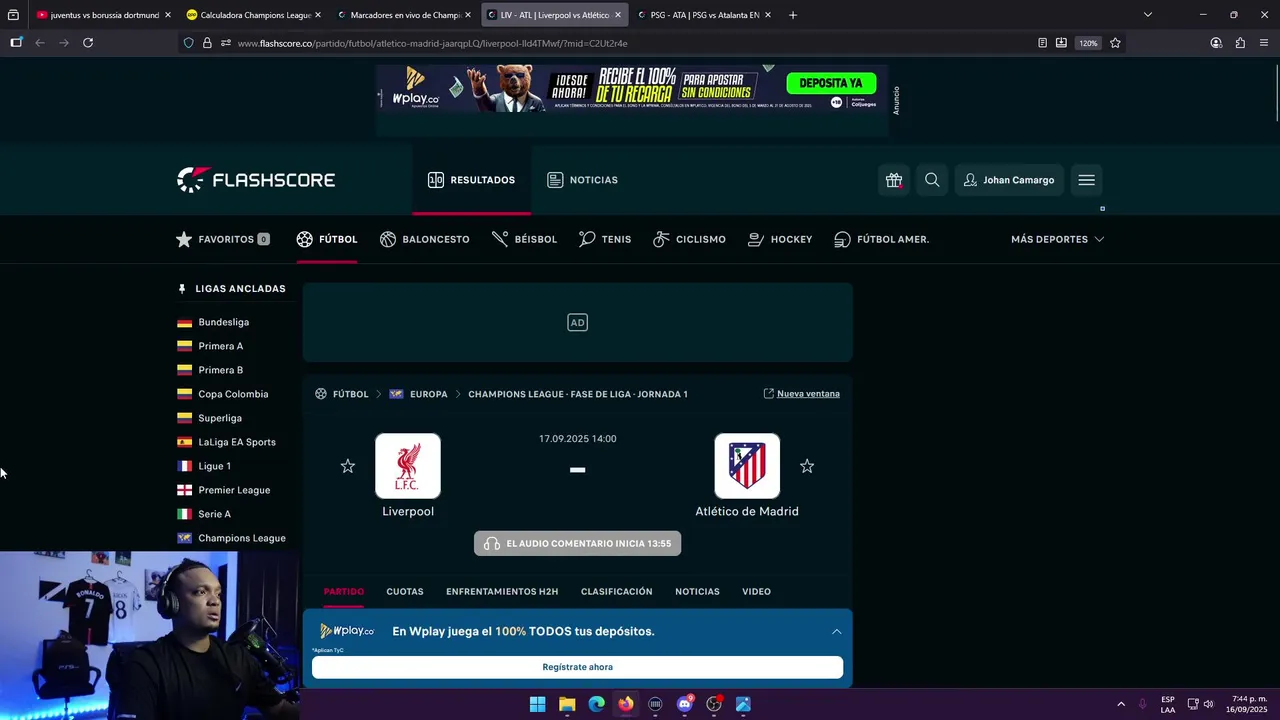Favorite Liverpool with star toggle

coord(347,466)
